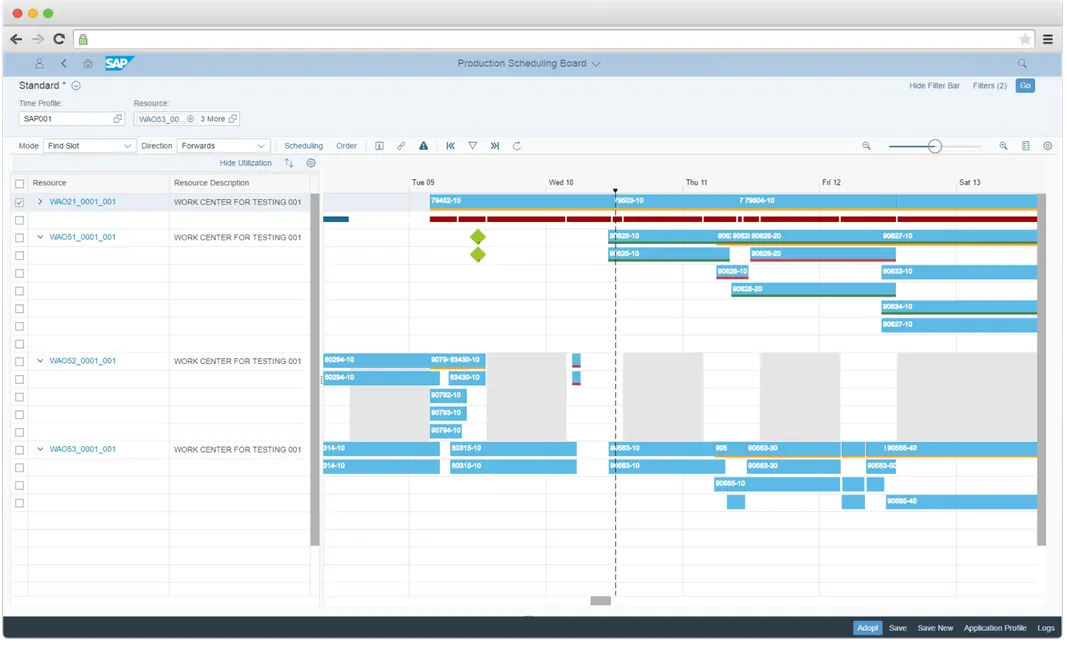Collapse the WAO53_0001_001 resource row
This screenshot has height=646, width=1067.
[x=40, y=450]
